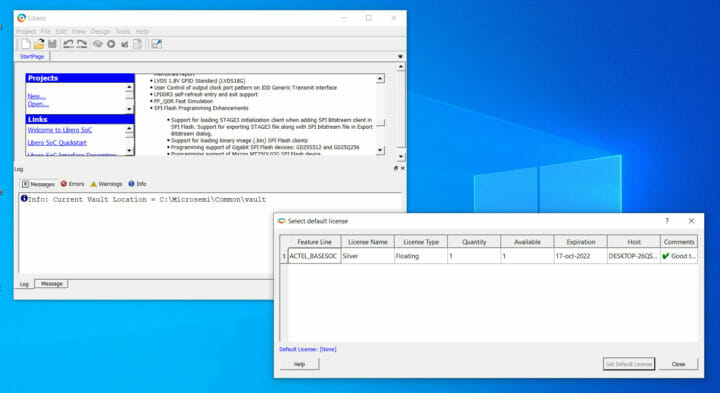Viewport: 720px width, 393px height.
Task: Select row header 1 in the license table
Action: pyautogui.click(x=284, y=256)
